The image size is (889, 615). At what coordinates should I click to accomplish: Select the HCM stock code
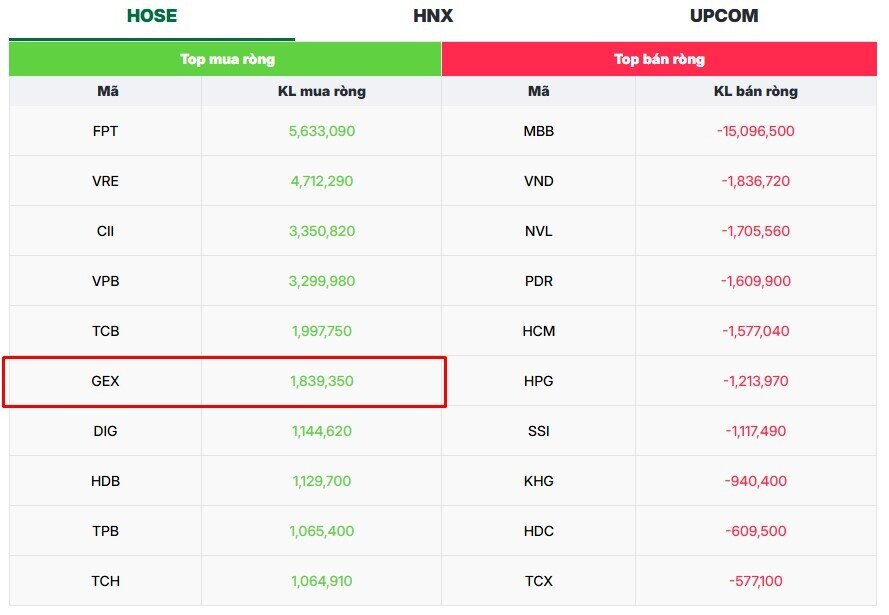point(539,330)
